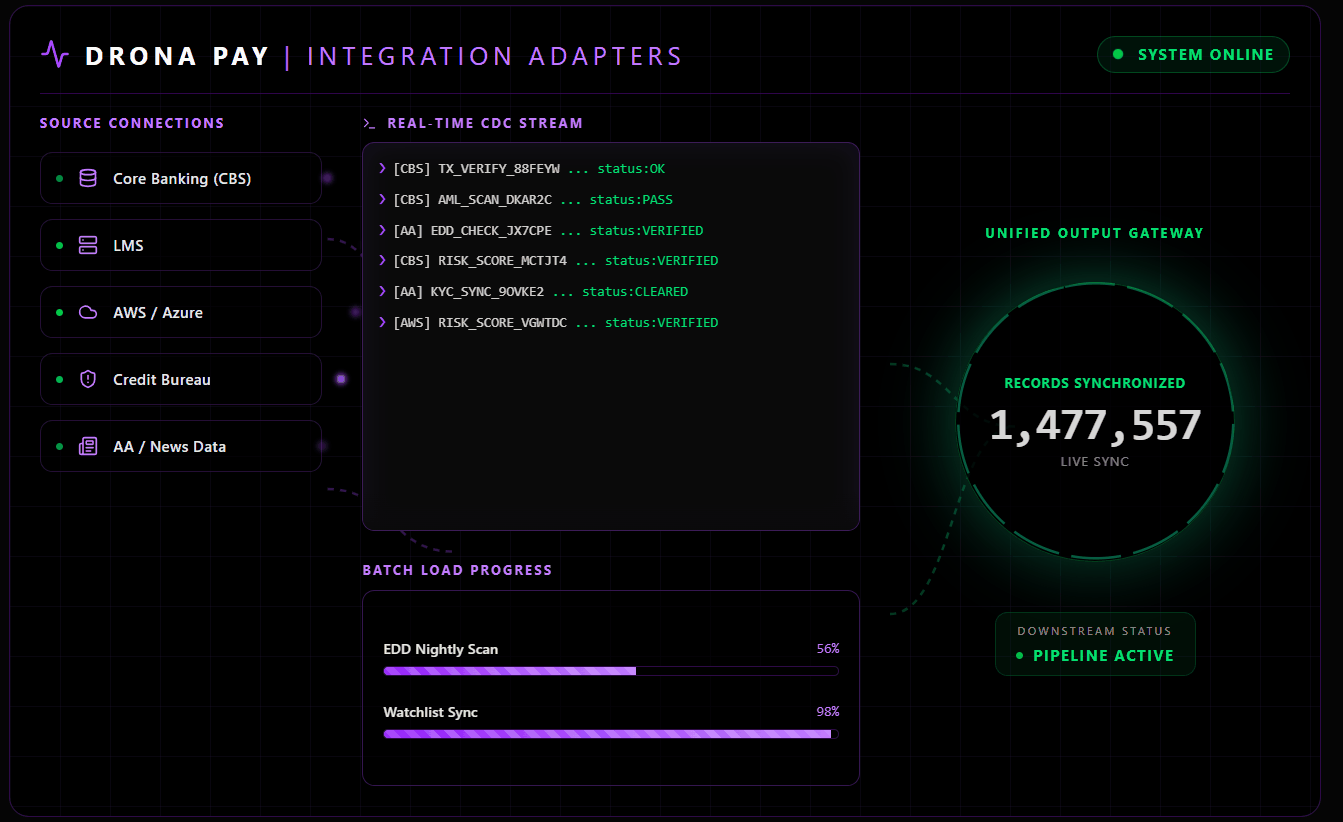Click the AA / News Data newspaper icon

88,446
